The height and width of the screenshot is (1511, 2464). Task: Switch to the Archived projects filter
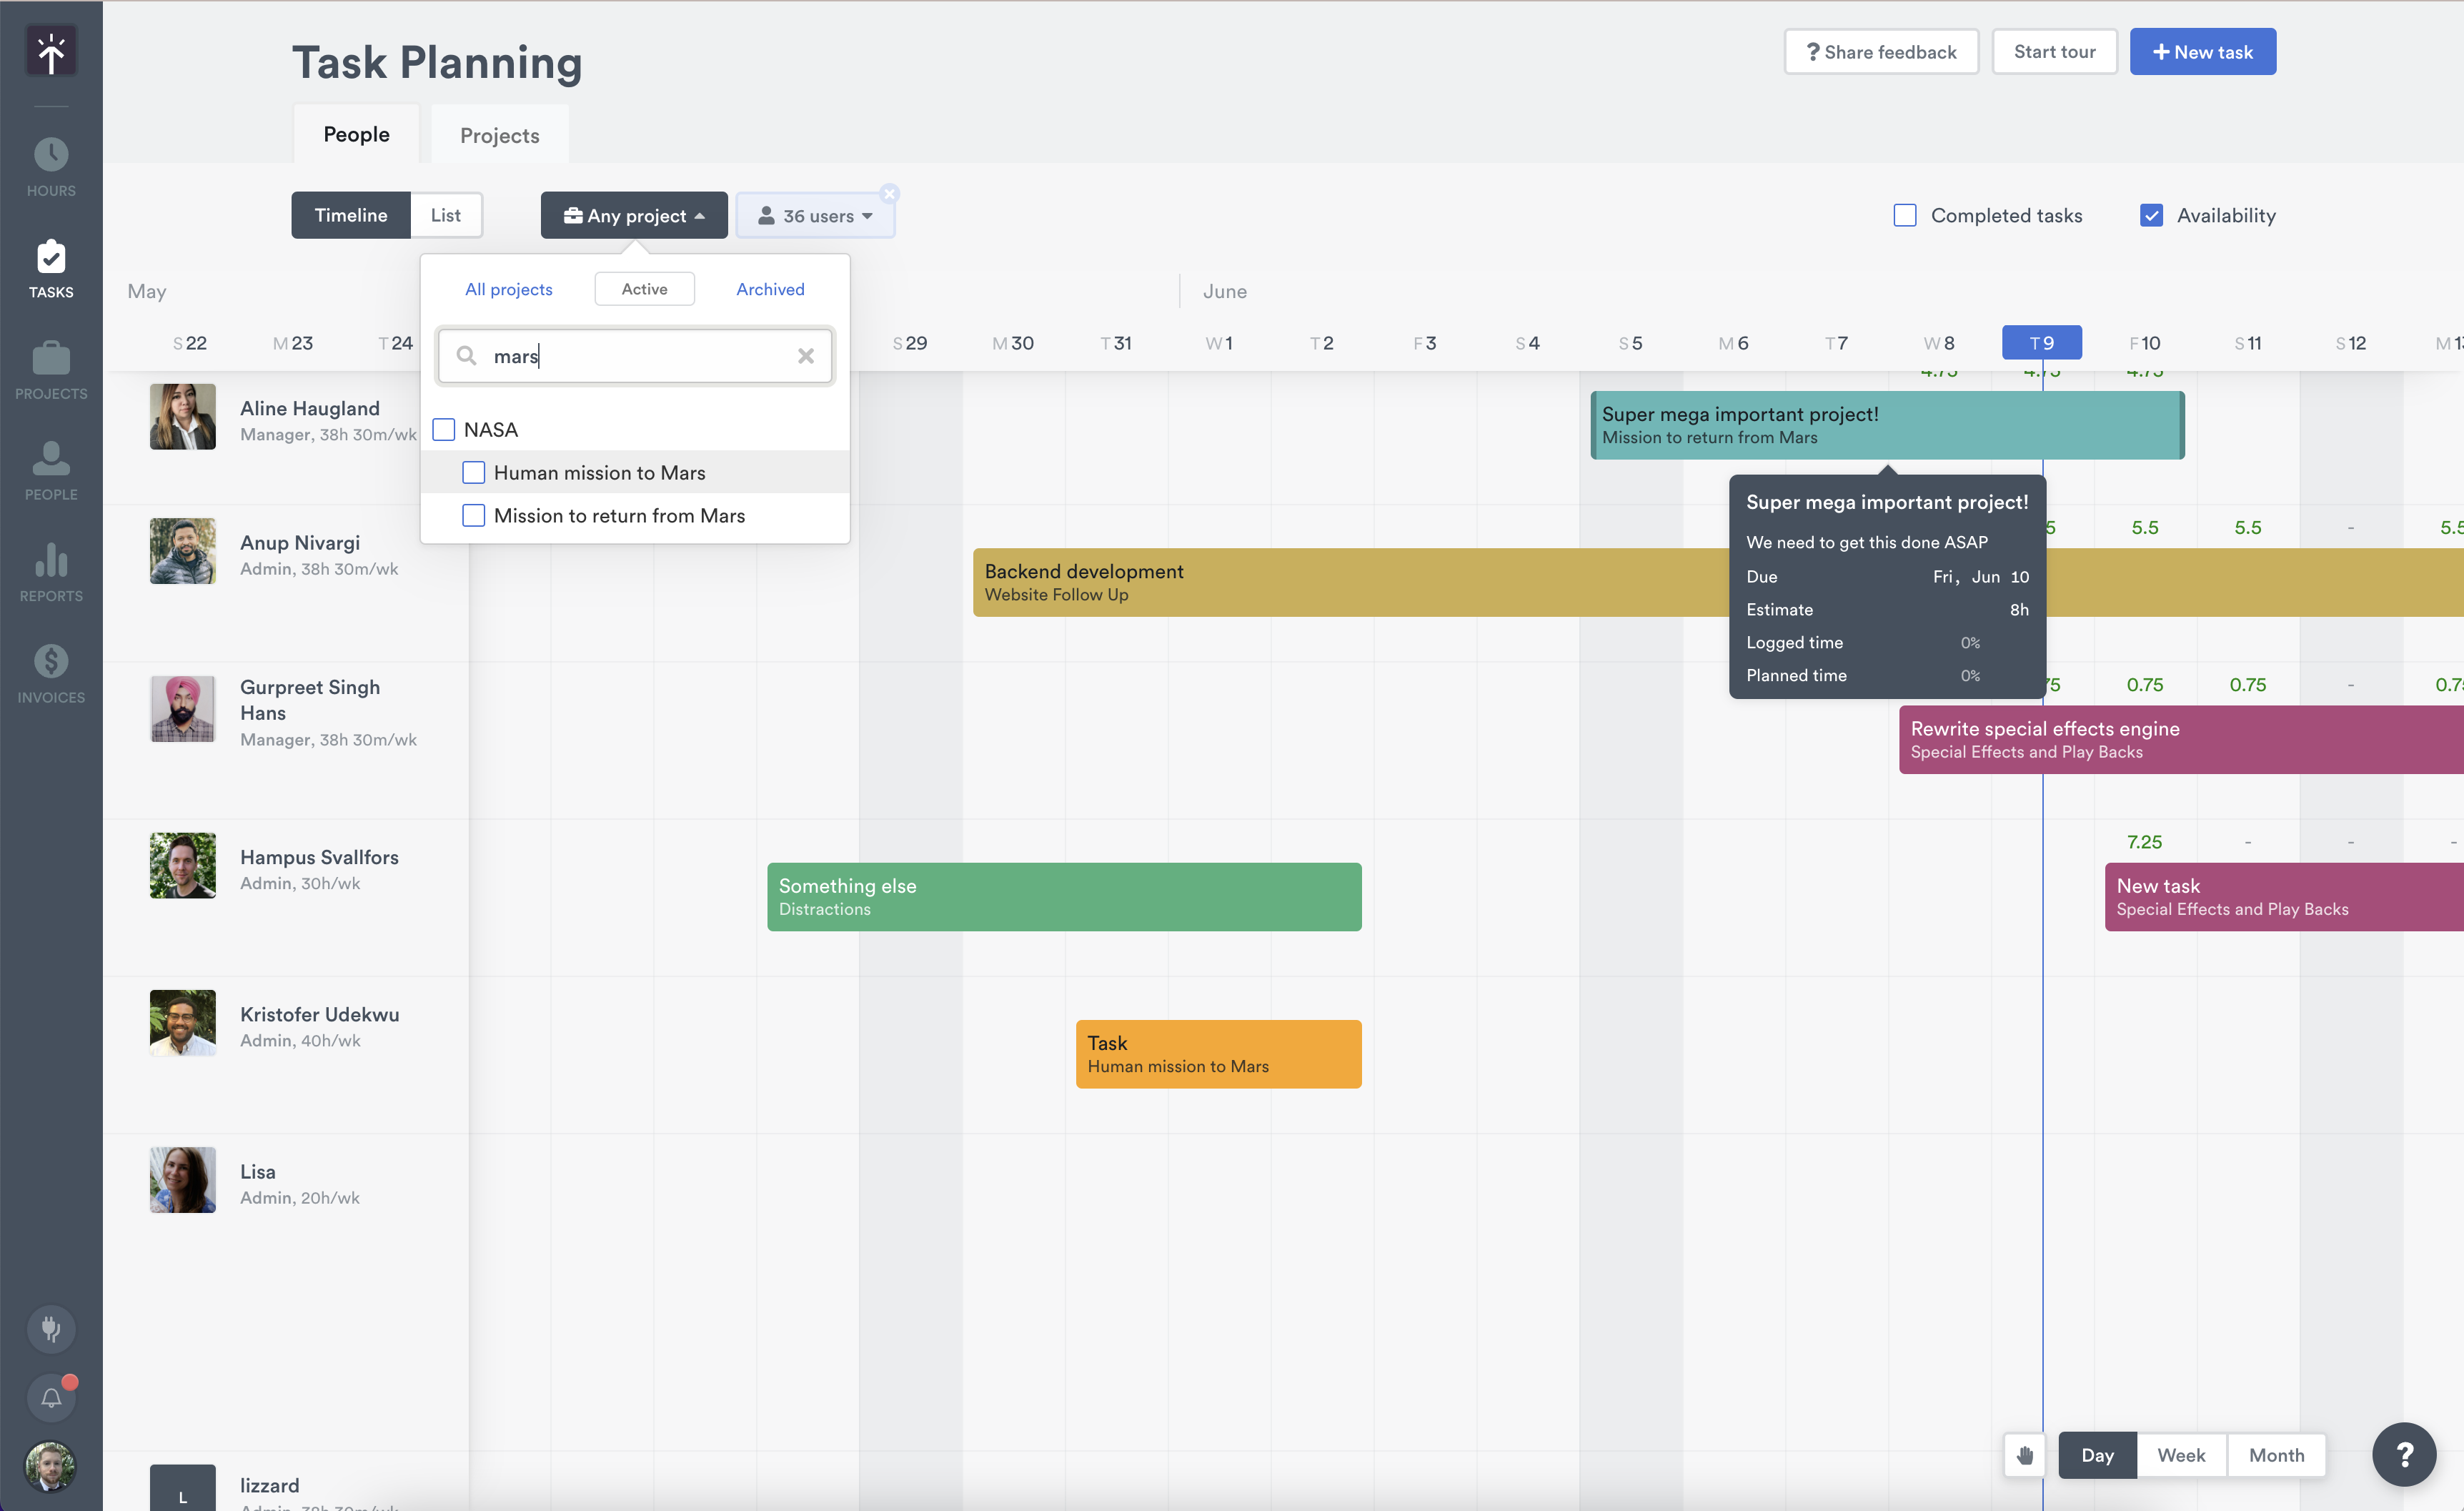[x=770, y=289]
